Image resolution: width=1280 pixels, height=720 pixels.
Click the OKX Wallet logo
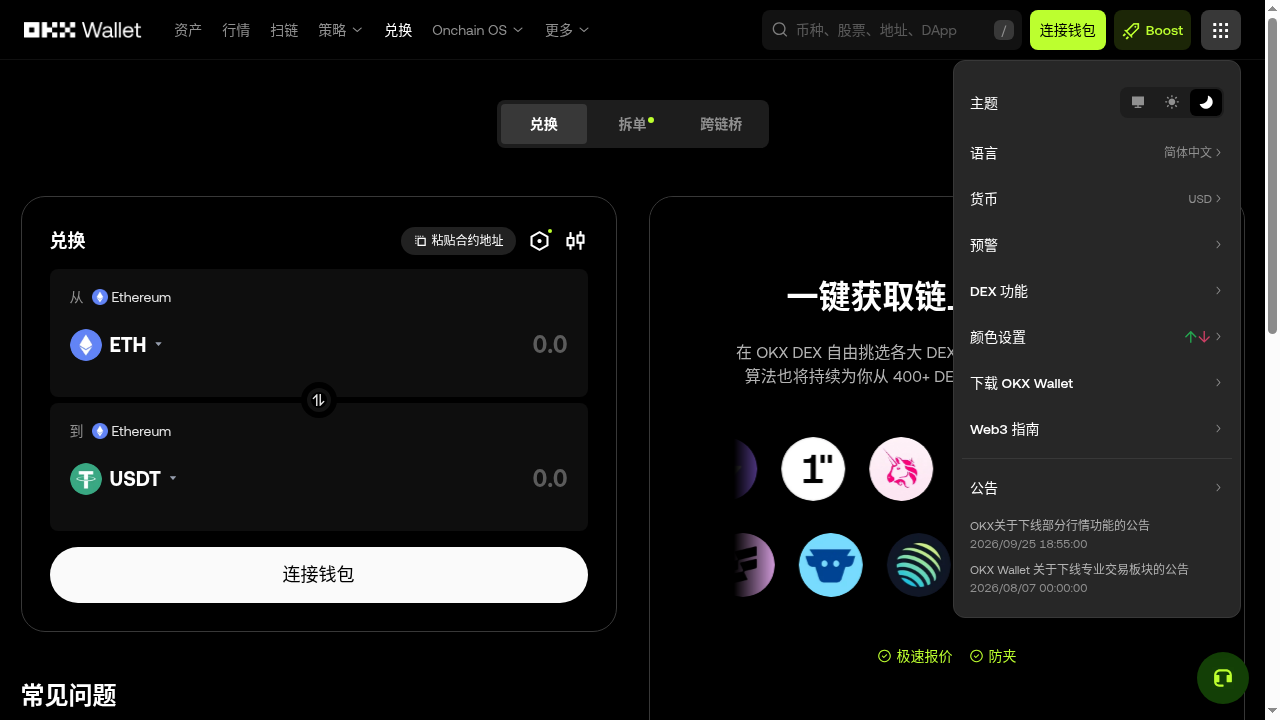click(83, 30)
